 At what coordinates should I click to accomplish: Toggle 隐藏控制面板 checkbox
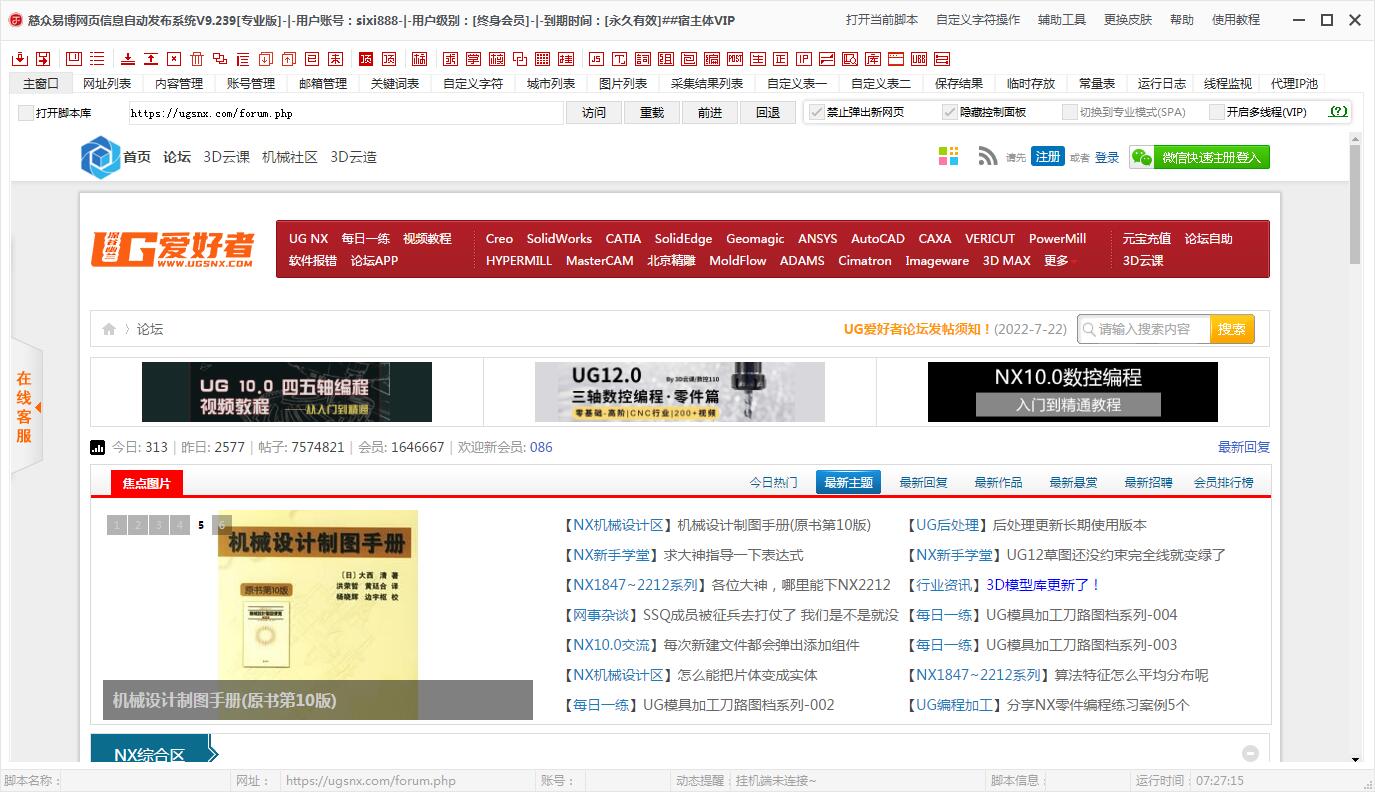(950, 112)
